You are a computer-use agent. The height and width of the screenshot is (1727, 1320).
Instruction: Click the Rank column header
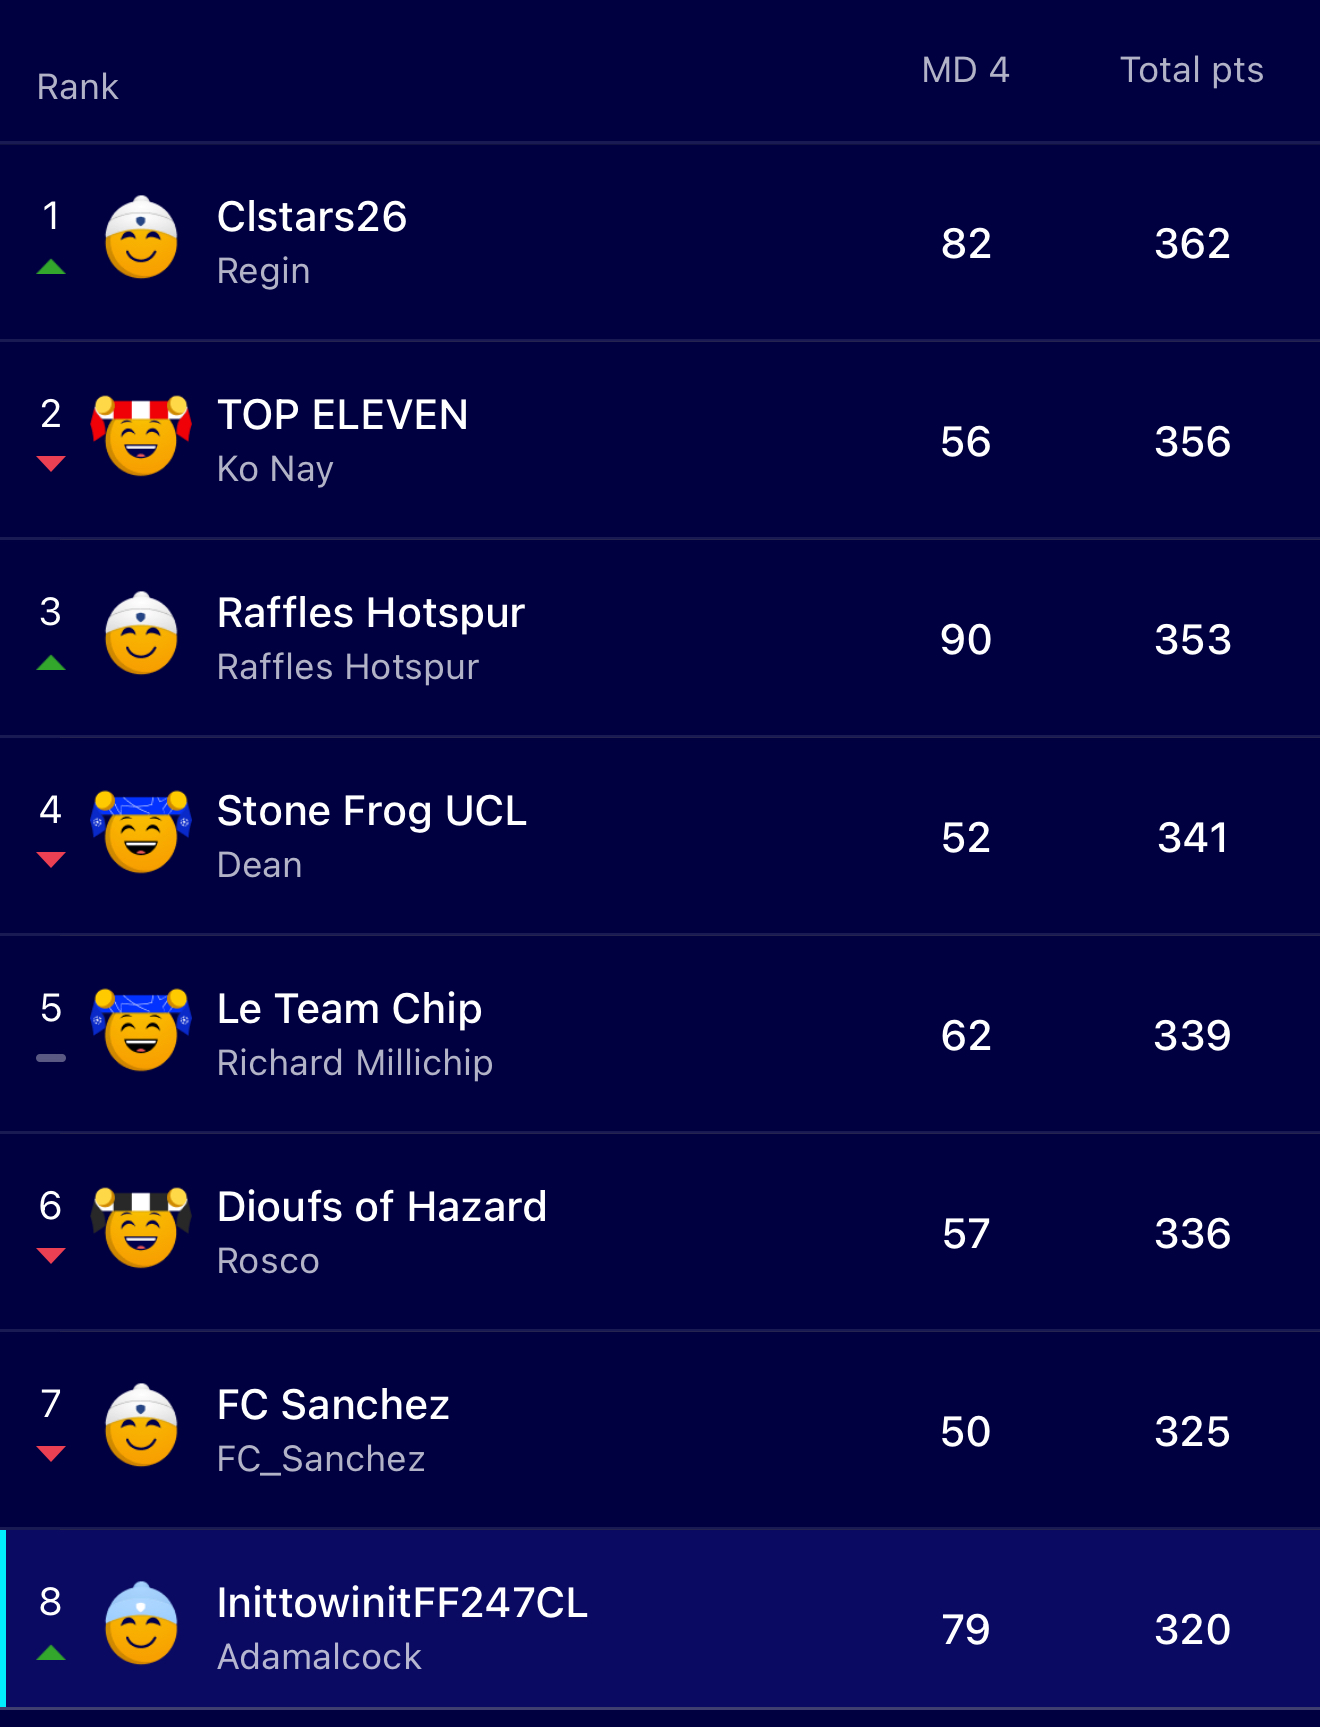point(78,87)
